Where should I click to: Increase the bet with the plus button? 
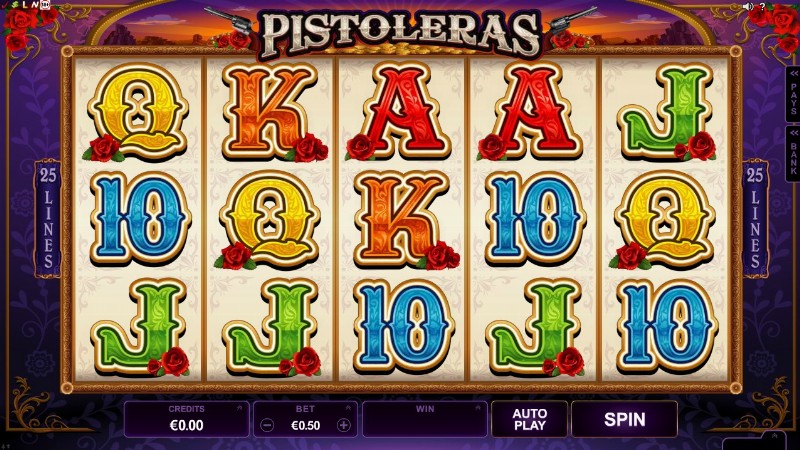click(x=344, y=425)
